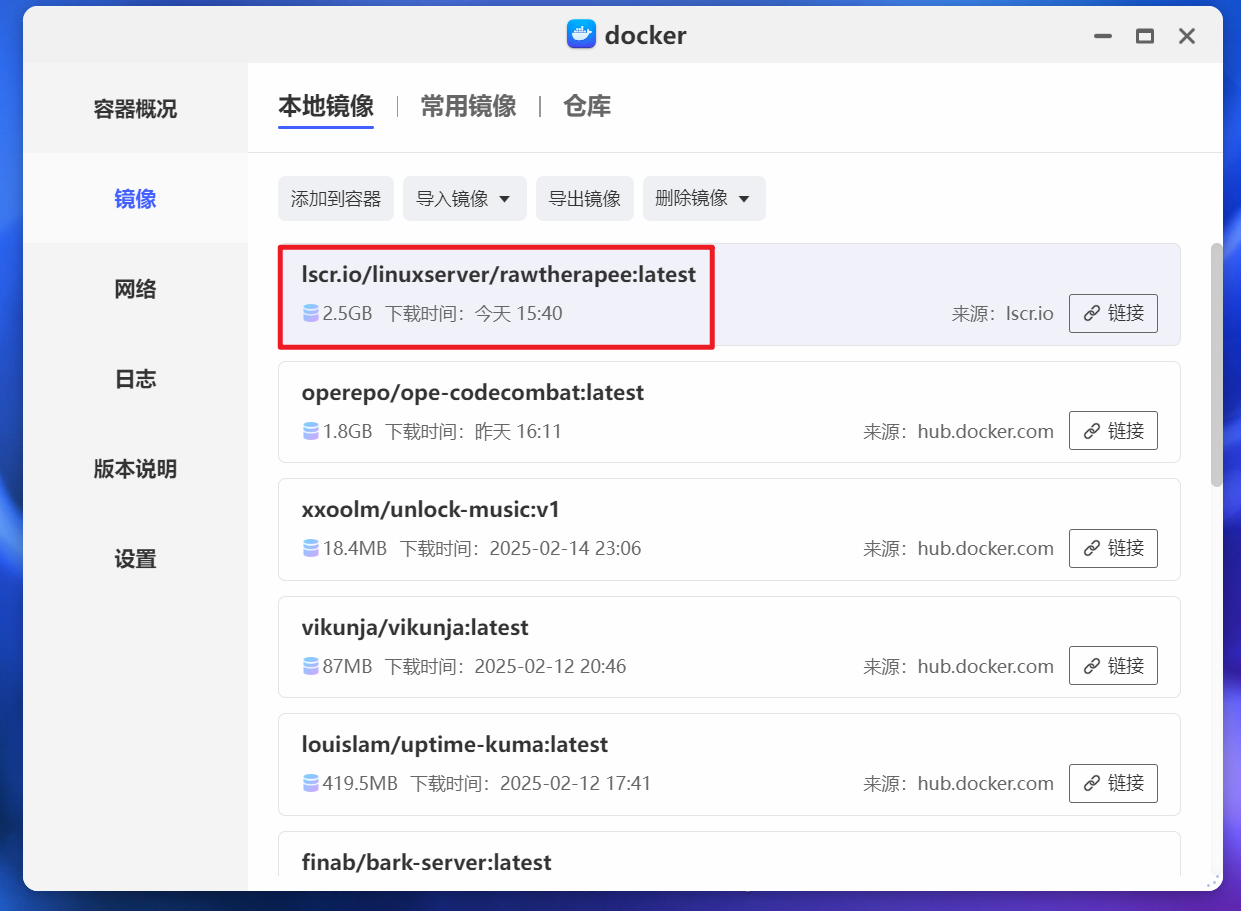This screenshot has height=911, width=1241.
Task: Click 下载时间: 昨天 16:11 text
Action: (474, 432)
